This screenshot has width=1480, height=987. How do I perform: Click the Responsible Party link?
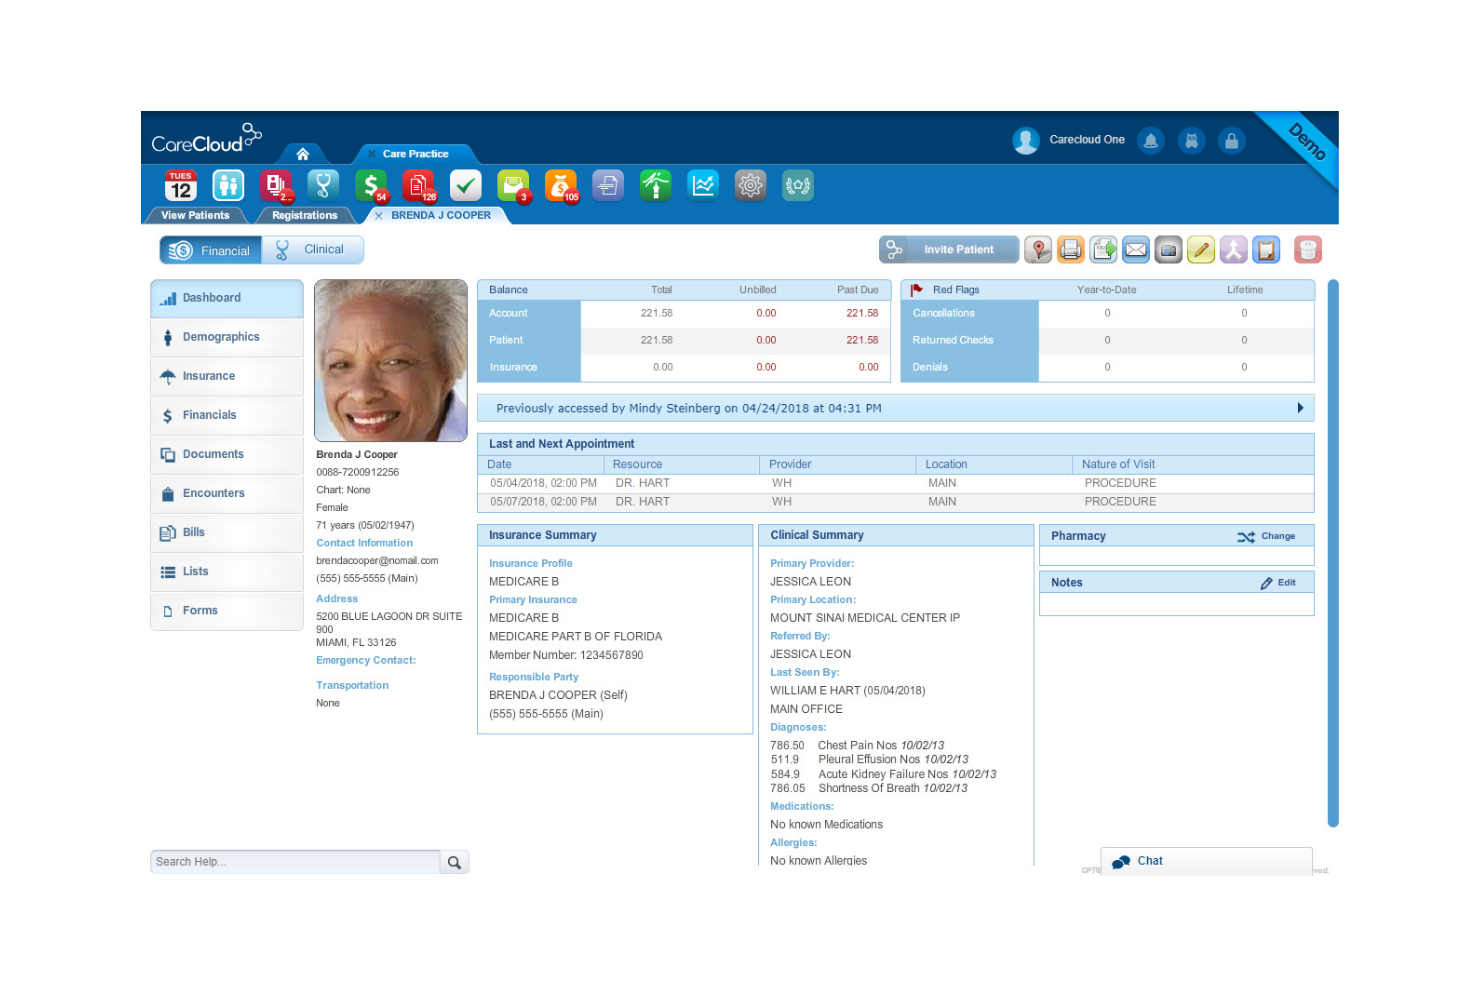534,677
